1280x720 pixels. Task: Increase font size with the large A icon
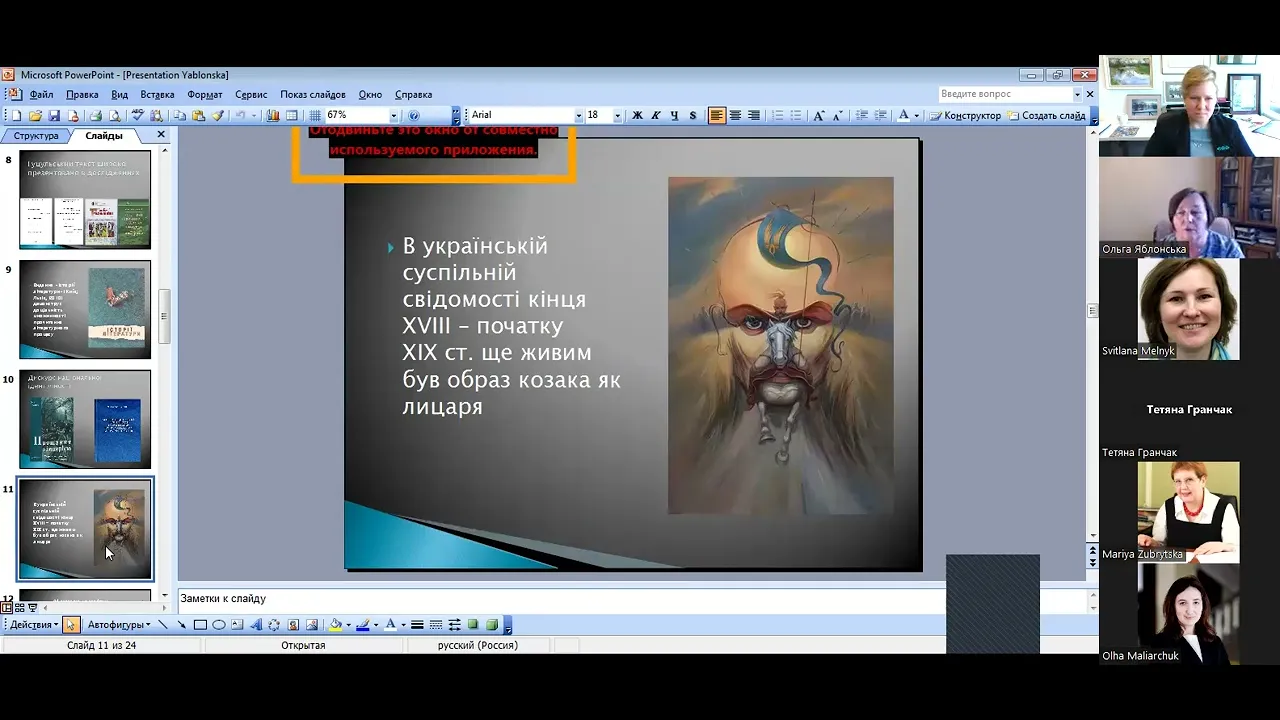[819, 116]
